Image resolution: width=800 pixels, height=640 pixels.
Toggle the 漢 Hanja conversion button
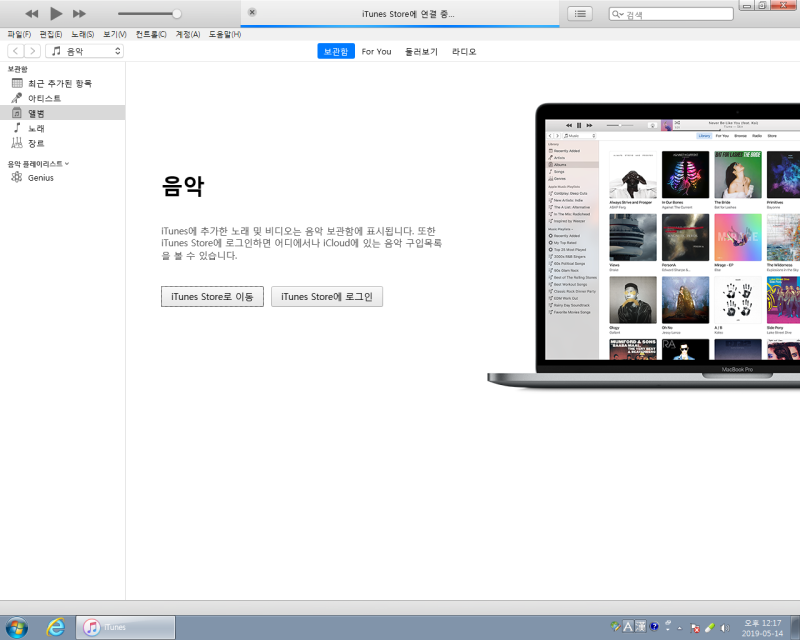[x=640, y=626]
